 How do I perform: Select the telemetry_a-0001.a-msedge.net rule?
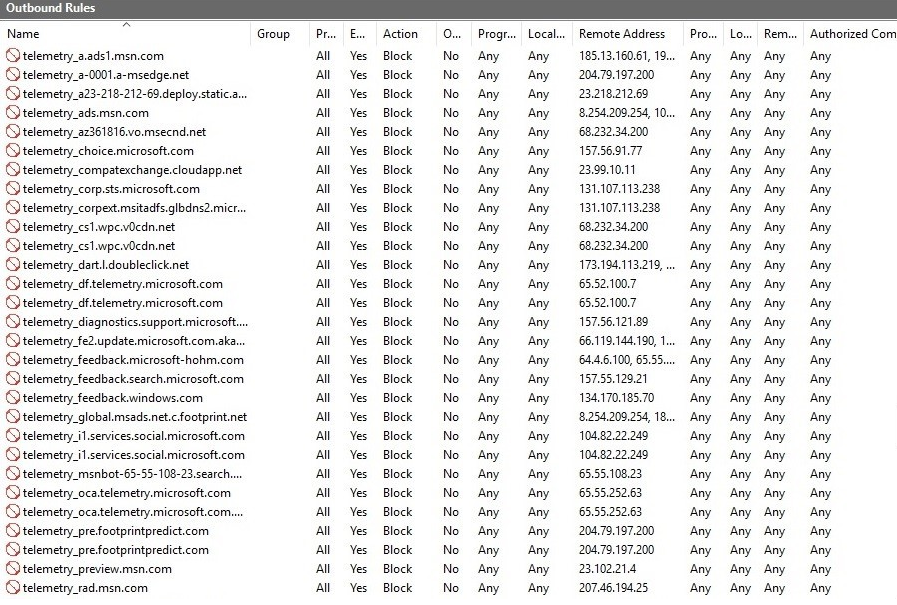105,75
